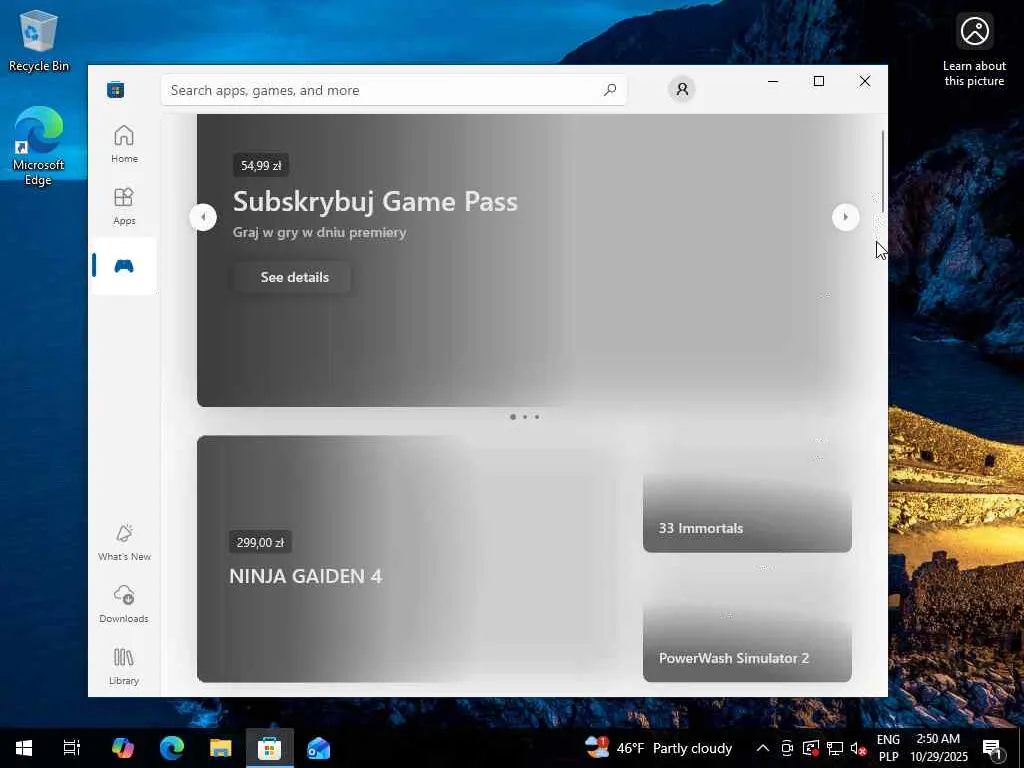
Task: Open the Library section
Action: (124, 666)
